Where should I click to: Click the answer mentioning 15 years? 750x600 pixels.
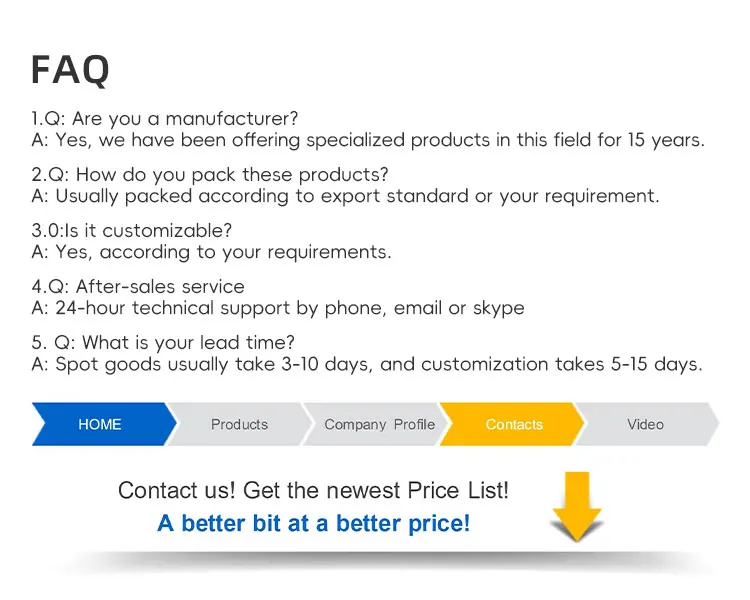pyautogui.click(x=368, y=140)
